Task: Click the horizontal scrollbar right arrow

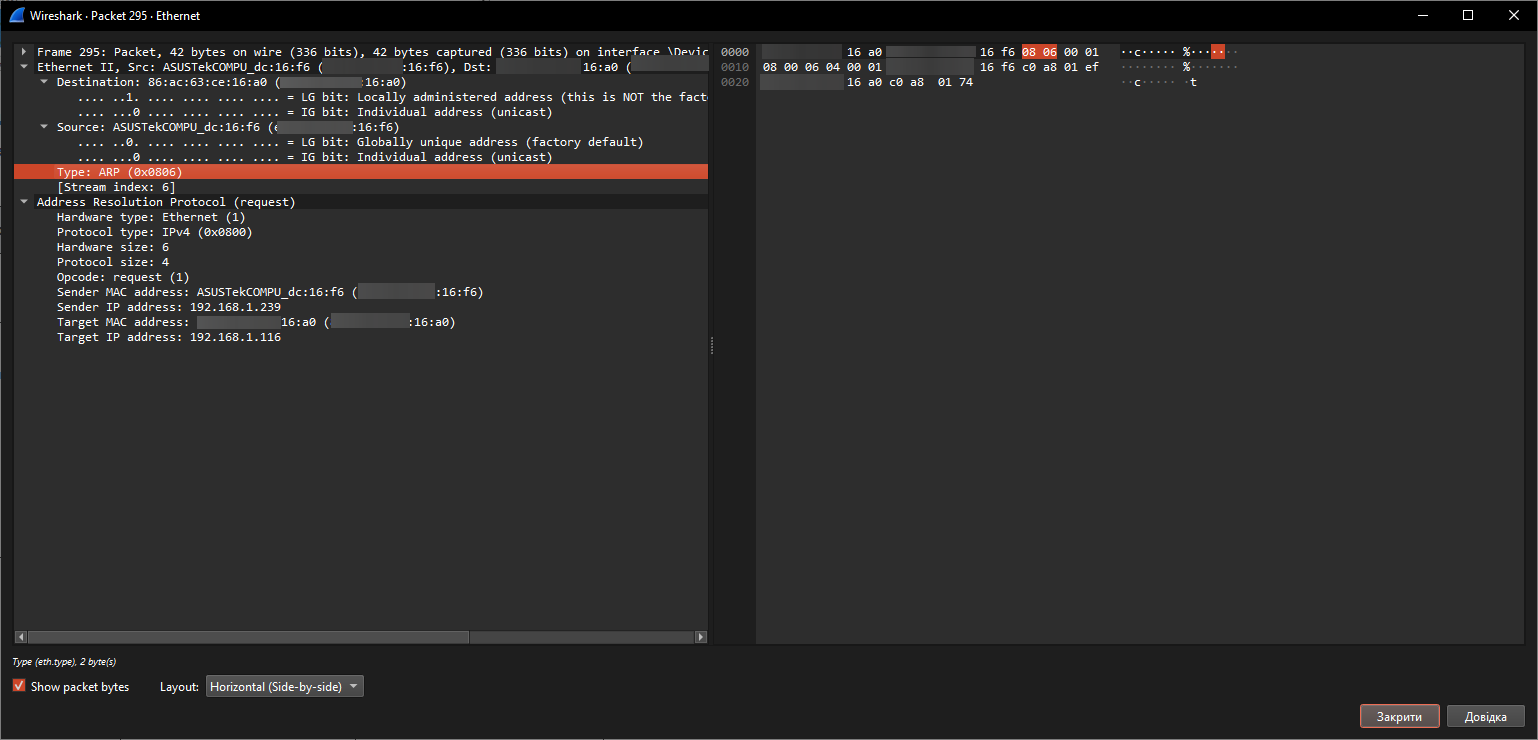Action: tap(701, 637)
